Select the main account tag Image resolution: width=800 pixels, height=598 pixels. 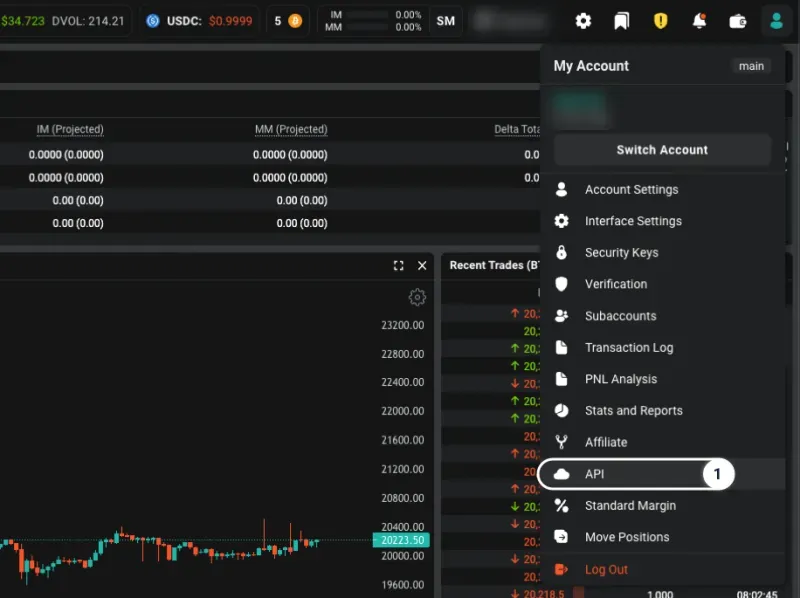pos(751,66)
